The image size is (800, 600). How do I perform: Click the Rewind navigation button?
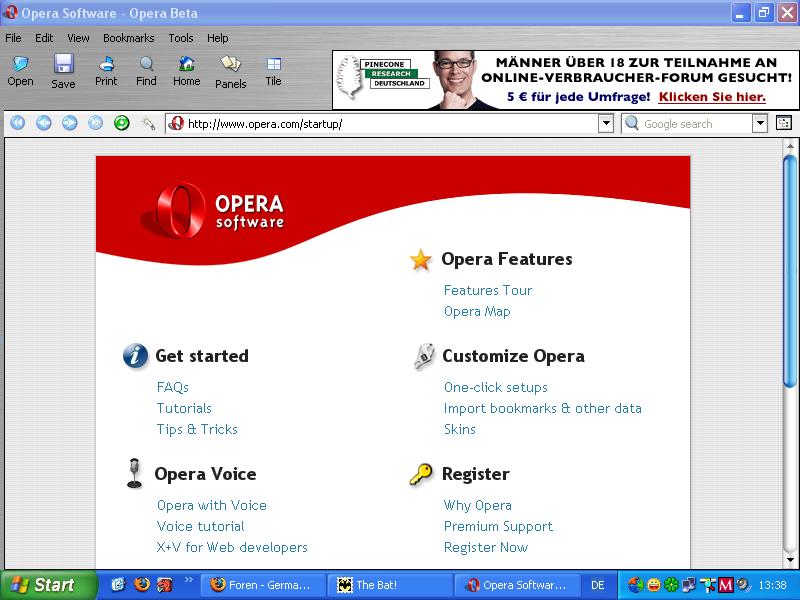click(17, 123)
